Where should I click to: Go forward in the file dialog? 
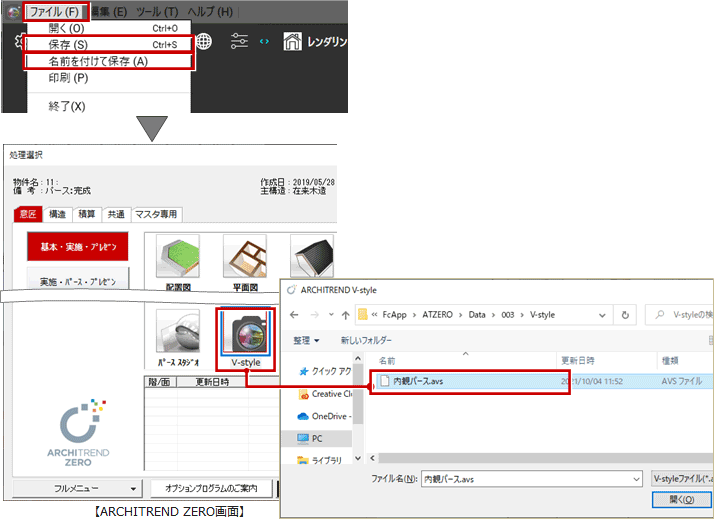pyautogui.click(x=314, y=315)
